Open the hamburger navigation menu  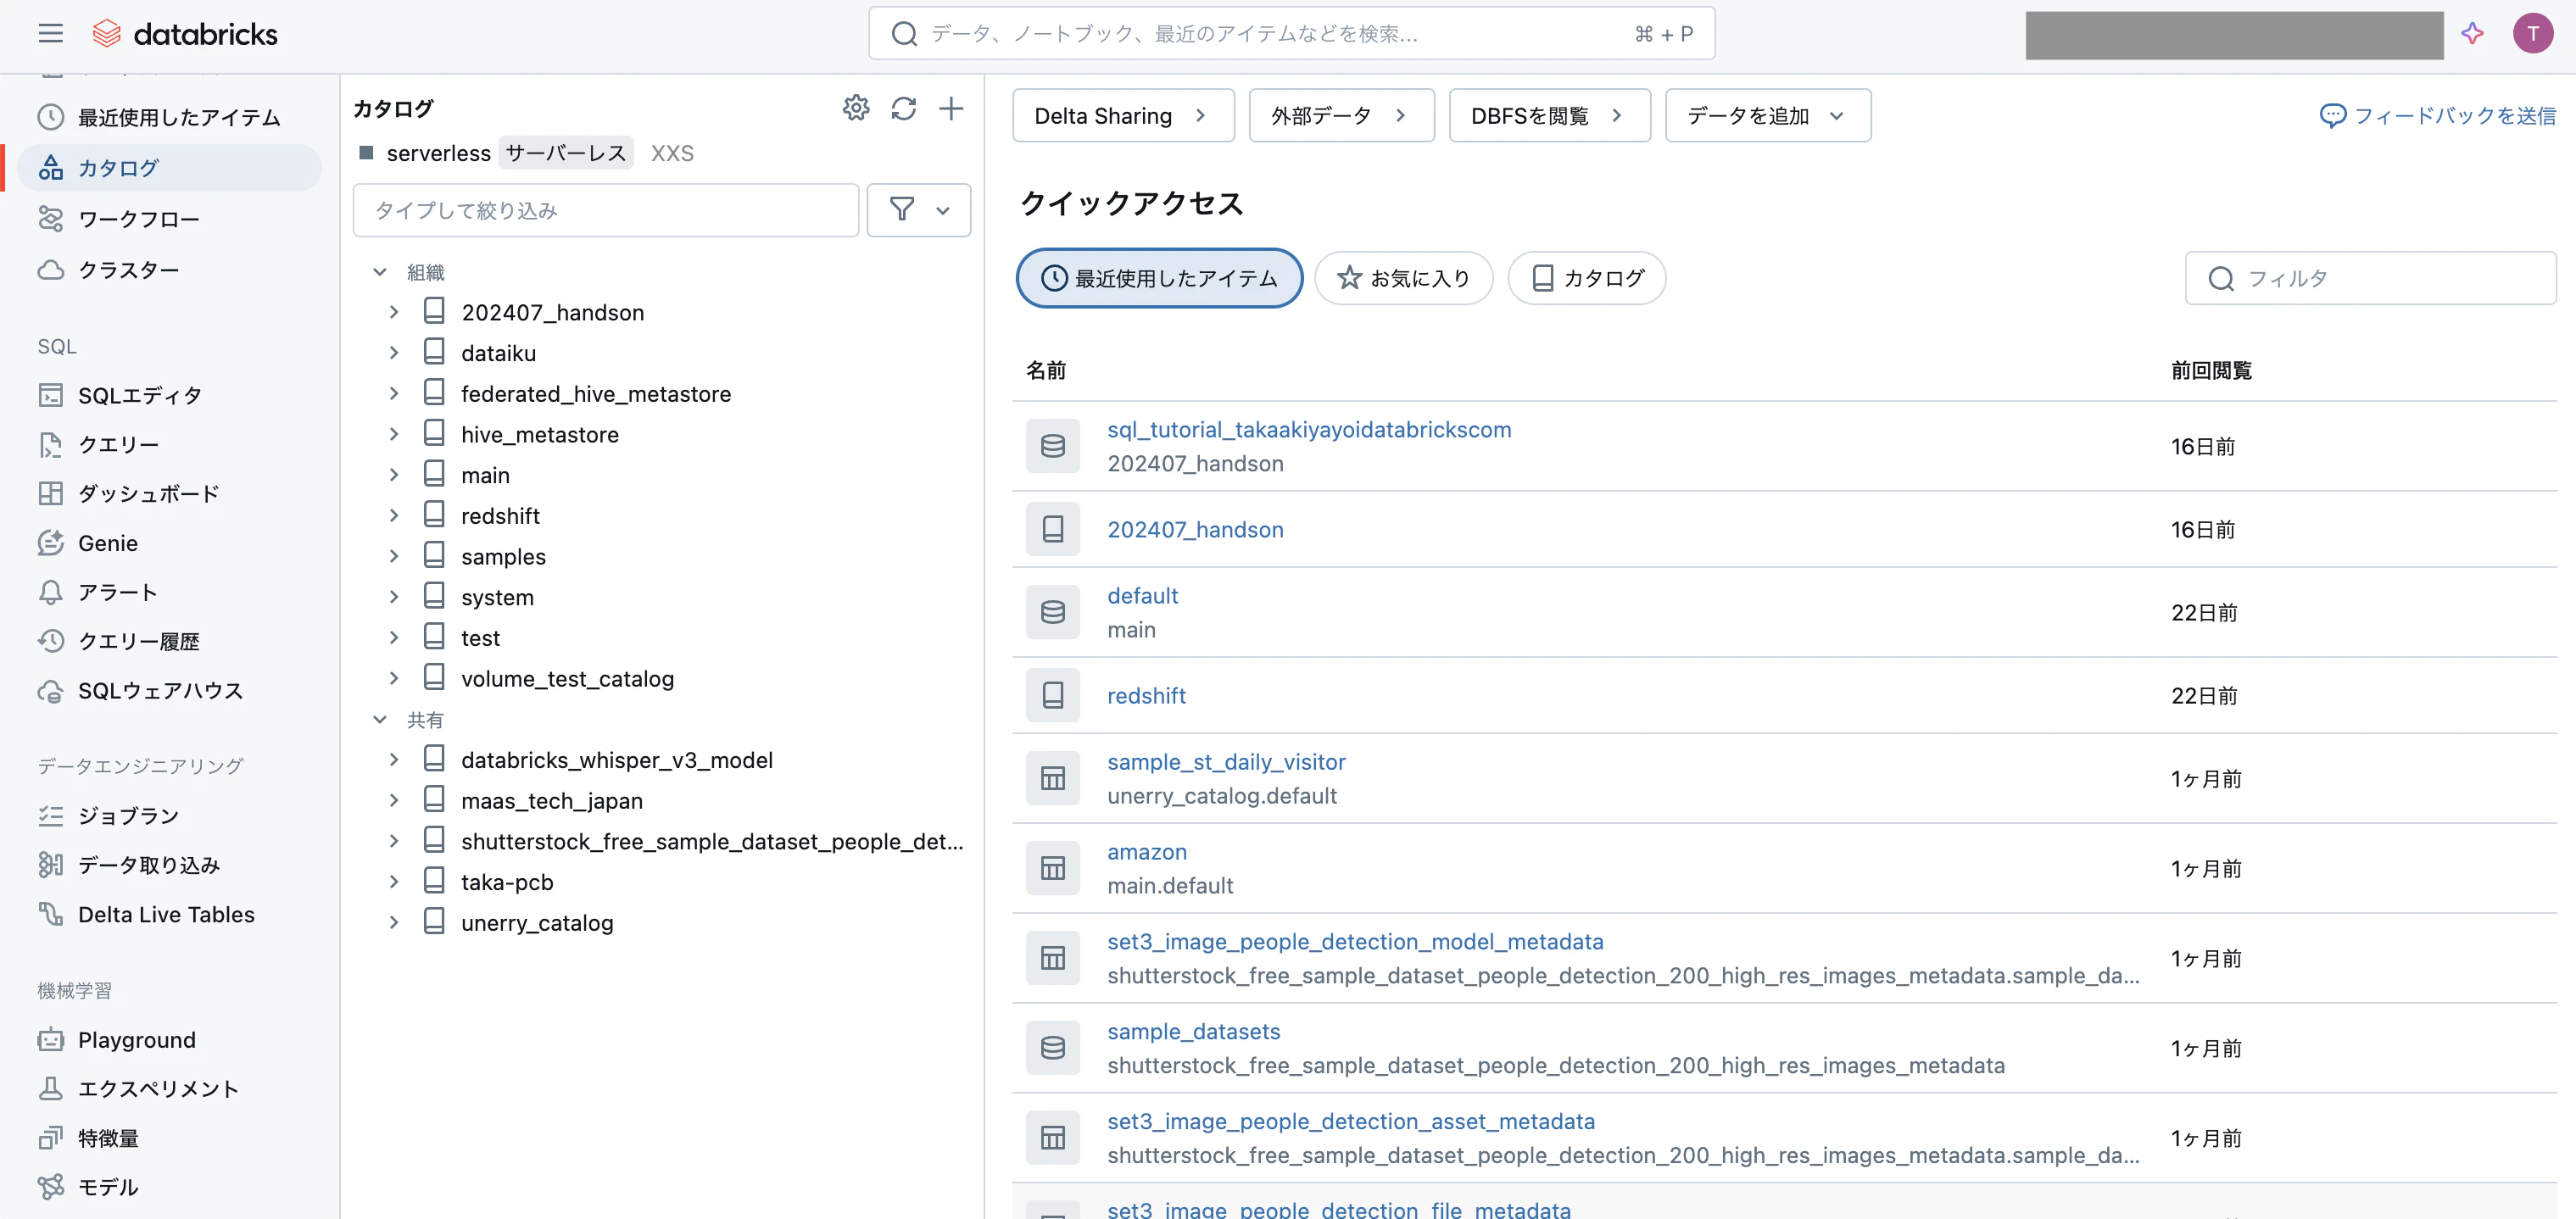50,34
